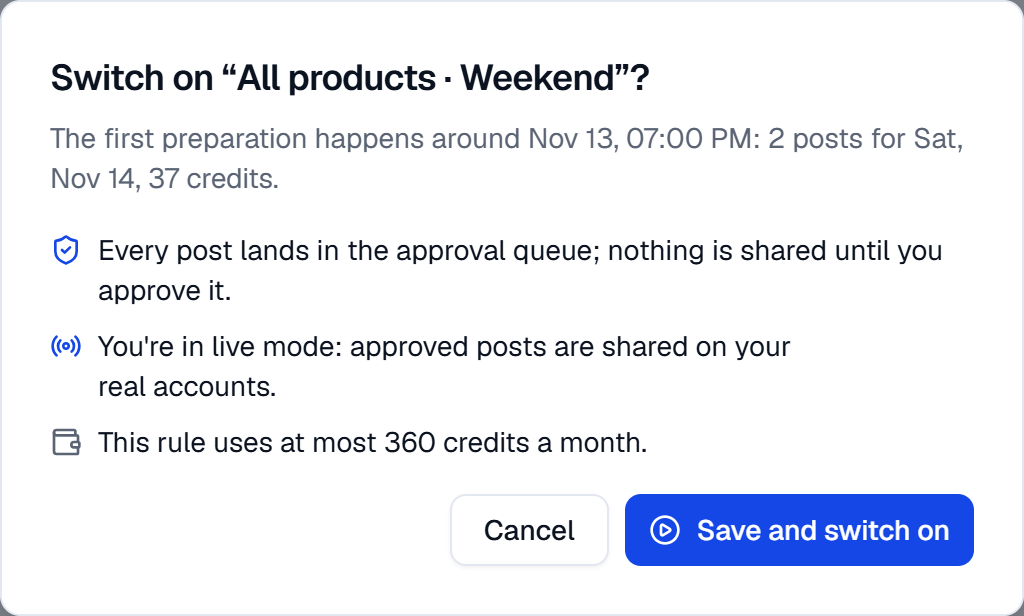Click the word "Weekend" in the title

(x=537, y=78)
